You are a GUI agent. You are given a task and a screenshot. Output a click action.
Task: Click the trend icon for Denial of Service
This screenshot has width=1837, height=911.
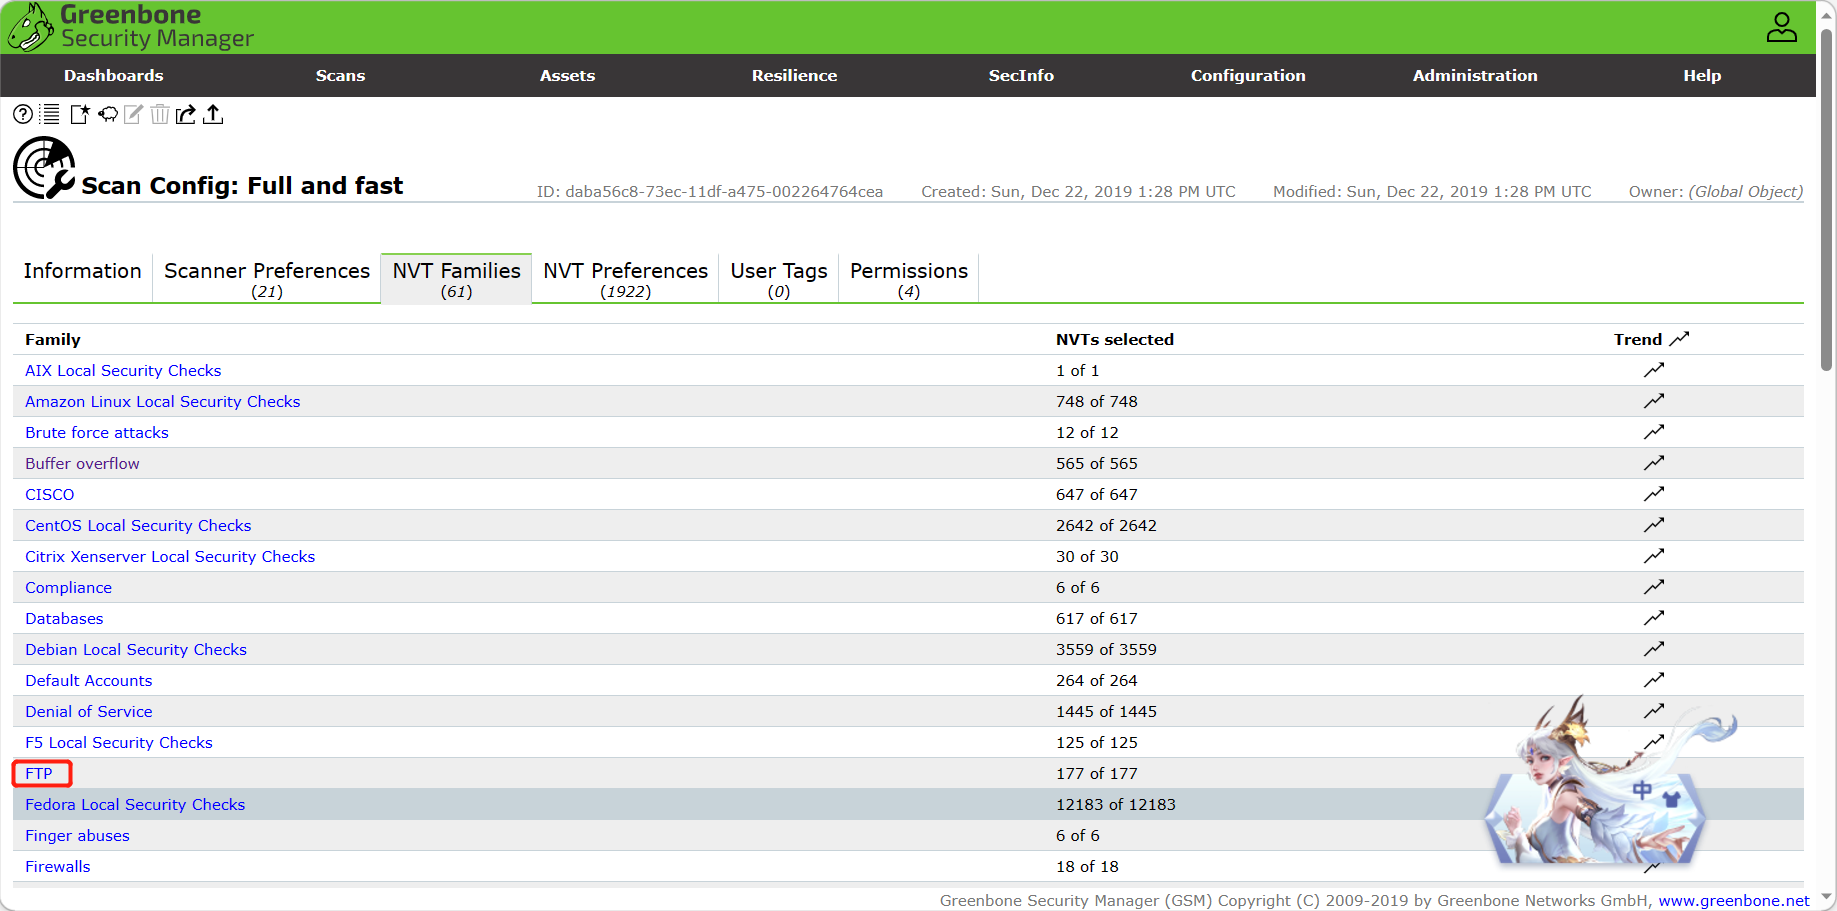pos(1654,711)
